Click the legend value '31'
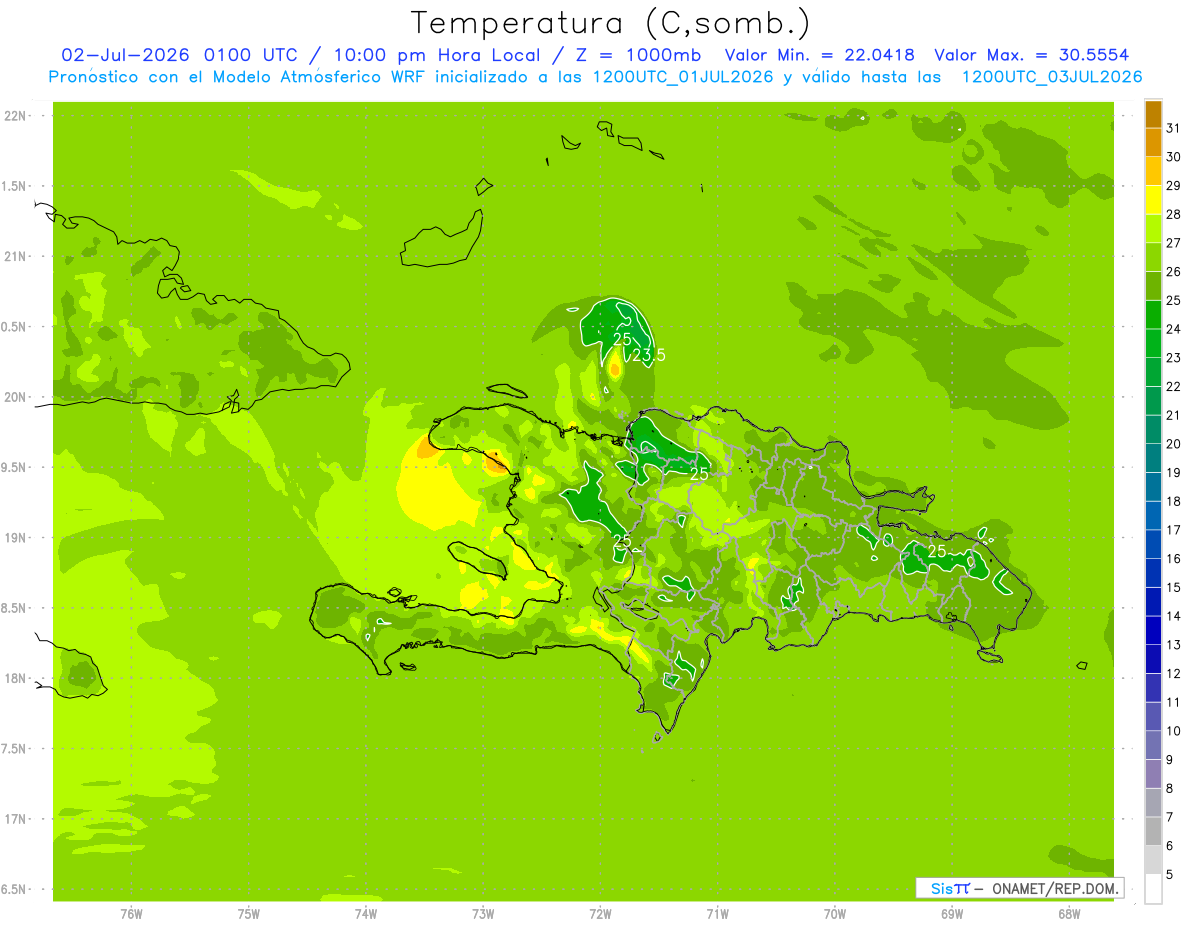 [x=1174, y=128]
